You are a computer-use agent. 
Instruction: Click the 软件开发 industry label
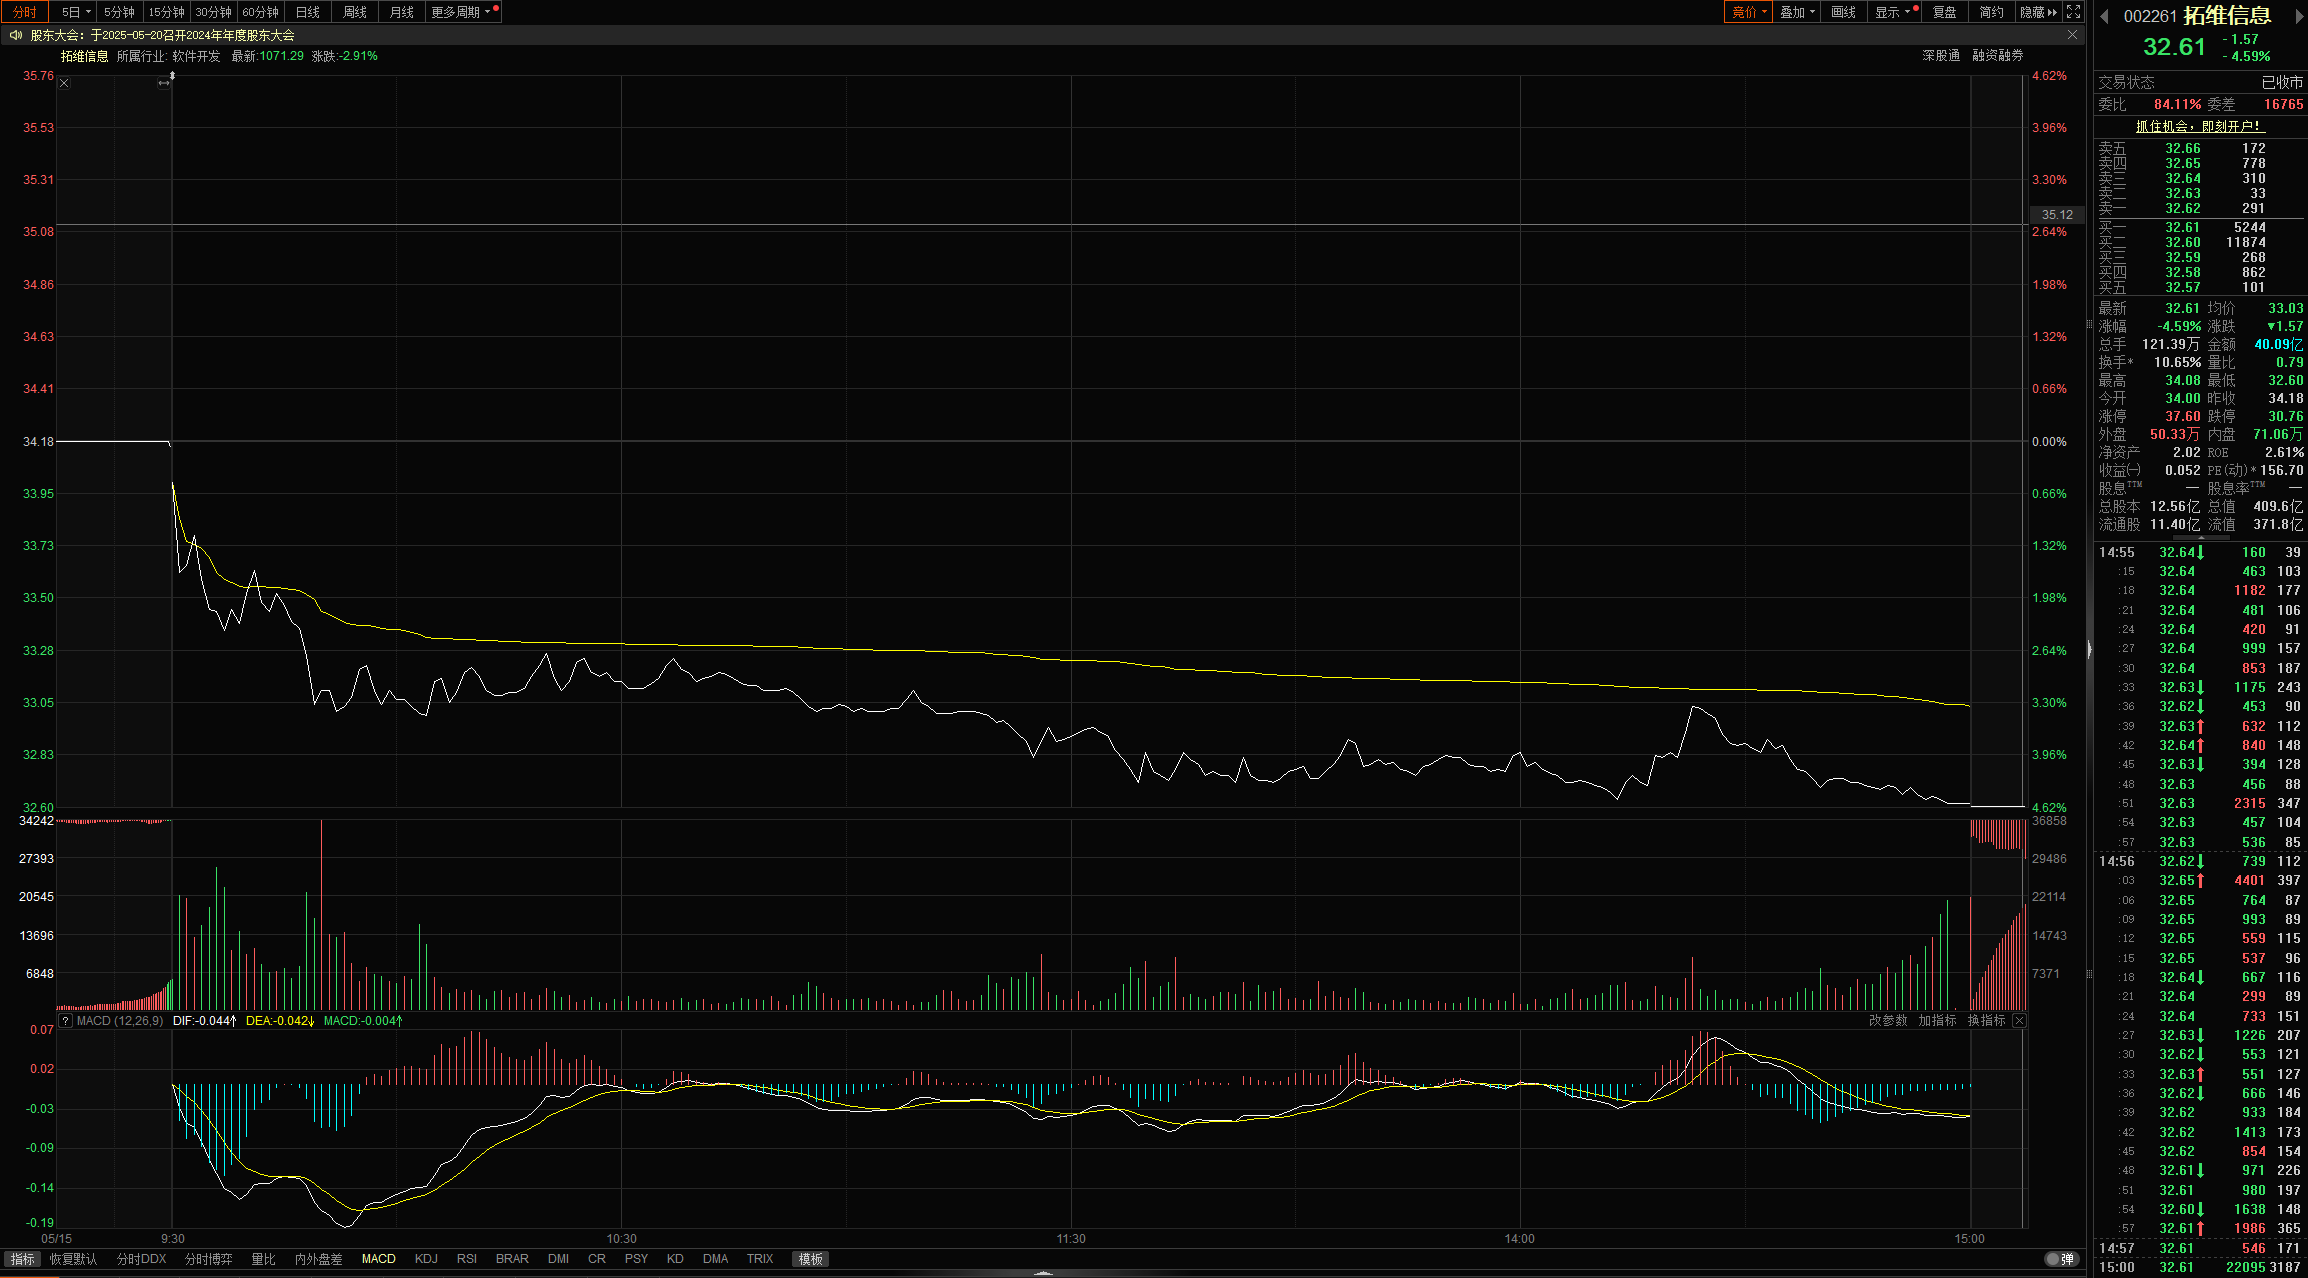tap(196, 56)
